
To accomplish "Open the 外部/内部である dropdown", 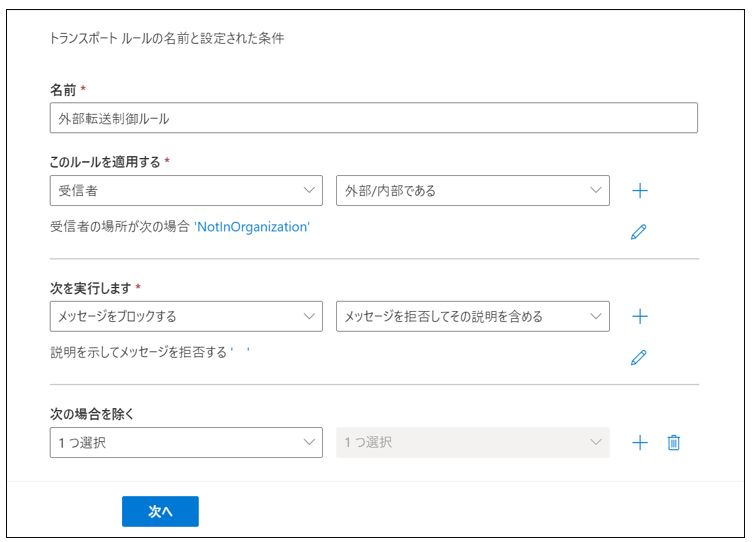I will click(473, 190).
